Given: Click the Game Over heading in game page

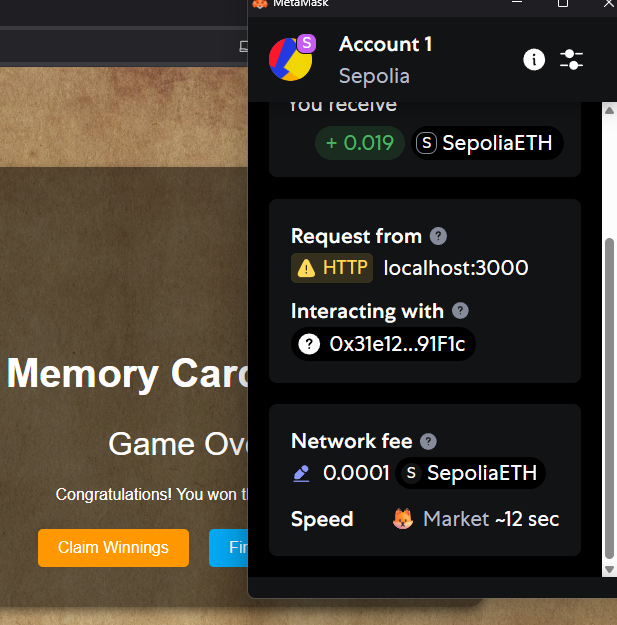Looking at the screenshot, I should pyautogui.click(x=178, y=444).
